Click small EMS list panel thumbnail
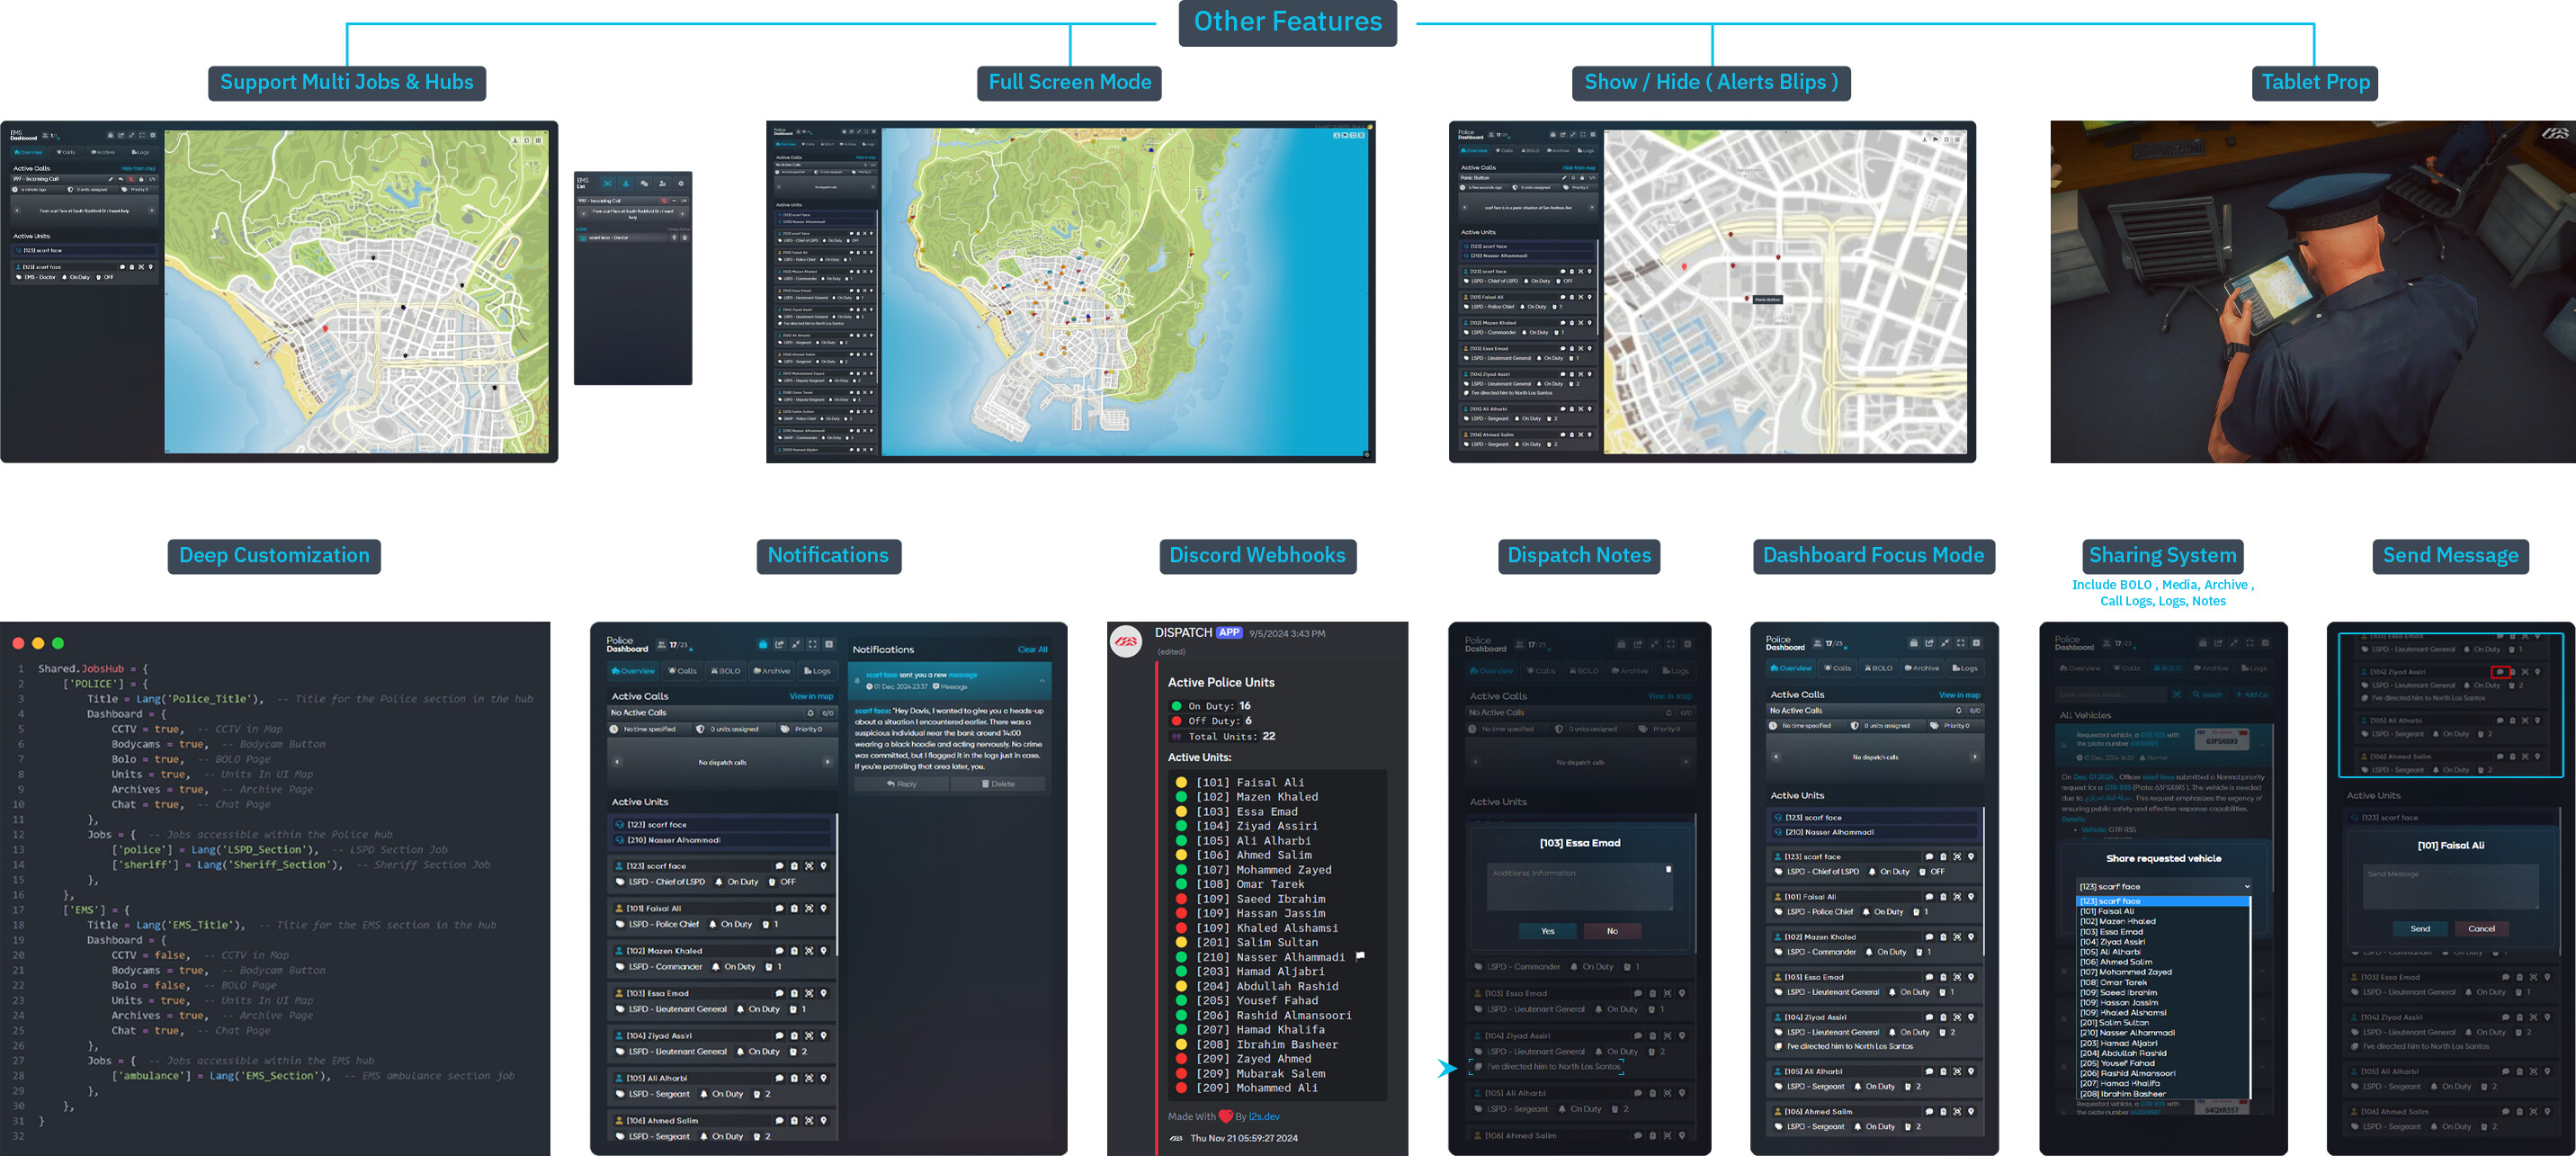Viewport: 2576px width, 1156px height. coord(633,278)
